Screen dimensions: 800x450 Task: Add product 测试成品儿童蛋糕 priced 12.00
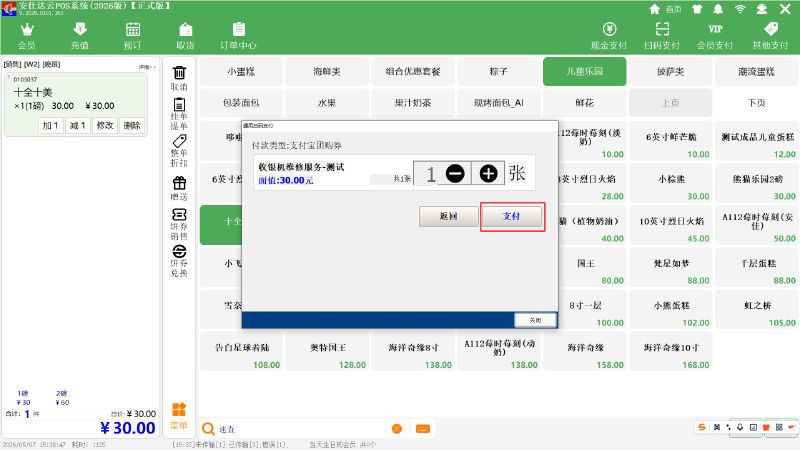pyautogui.click(x=757, y=141)
